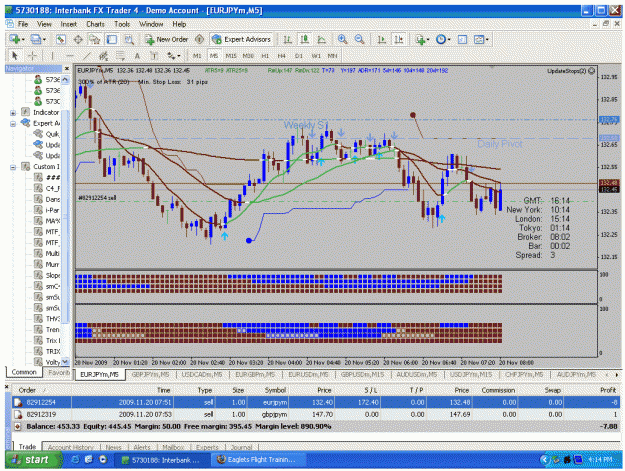Viewport: 625px width, 471px height.
Task: Open the Tools menu
Action: [x=122, y=24]
